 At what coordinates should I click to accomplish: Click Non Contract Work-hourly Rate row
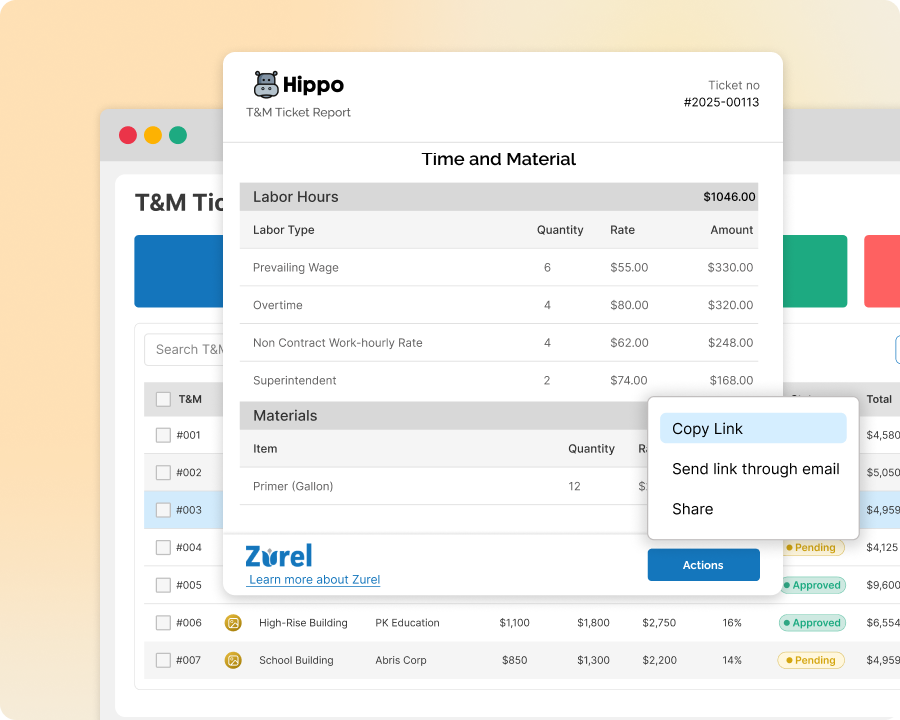point(499,343)
